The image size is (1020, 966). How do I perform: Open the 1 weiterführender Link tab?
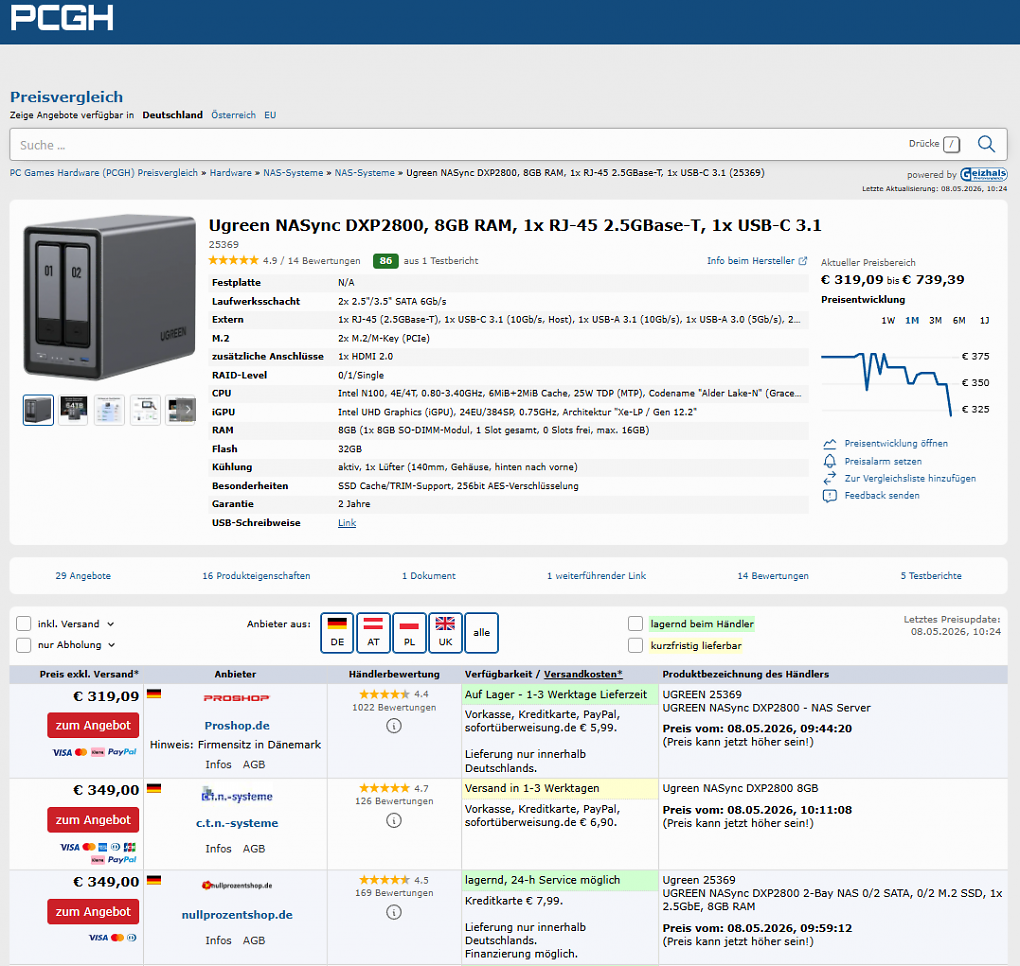(x=597, y=576)
